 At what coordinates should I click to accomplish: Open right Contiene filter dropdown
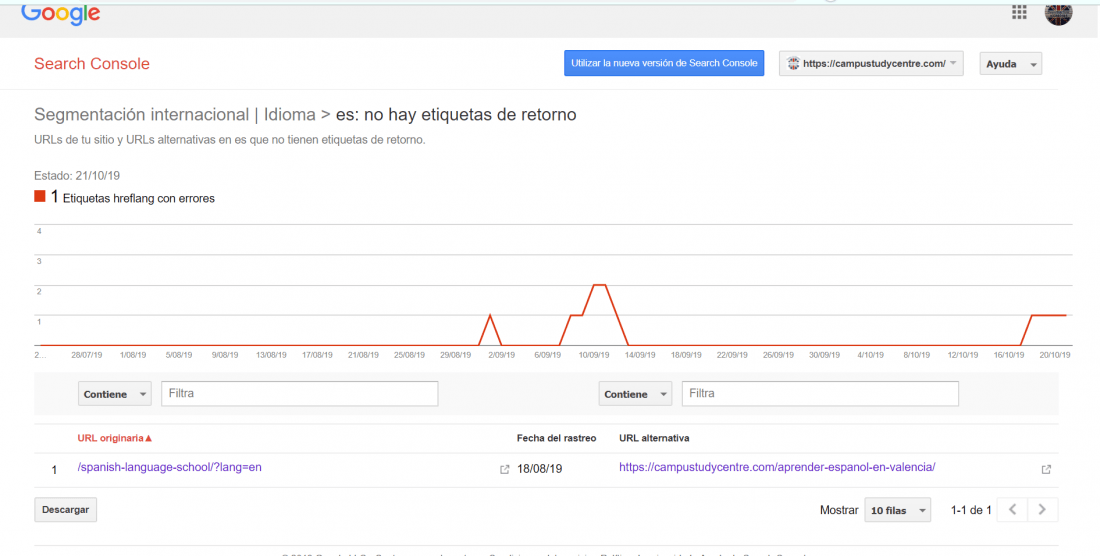click(635, 394)
